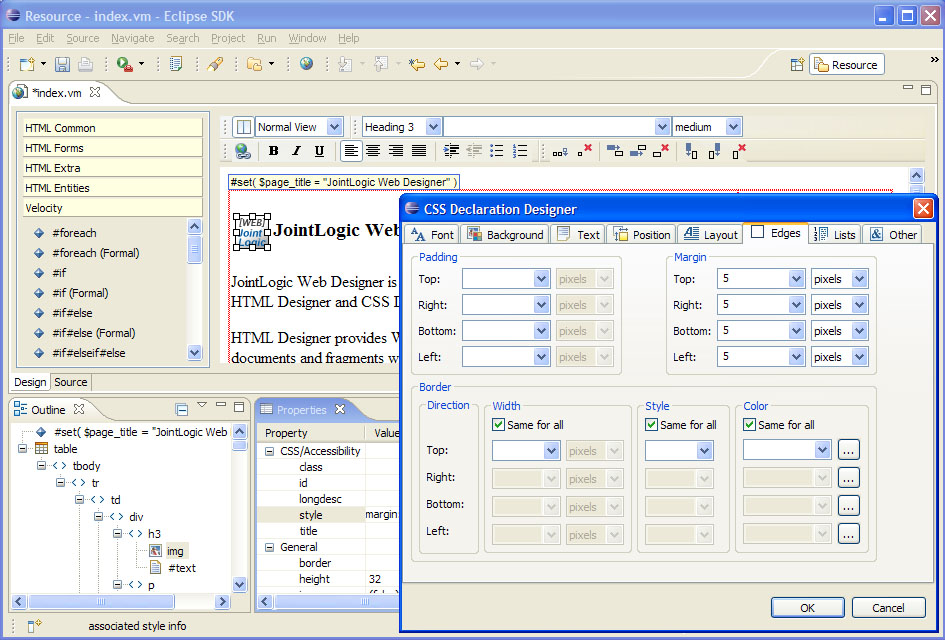Click the decrease indent icon
This screenshot has width=945, height=640.
click(x=474, y=151)
